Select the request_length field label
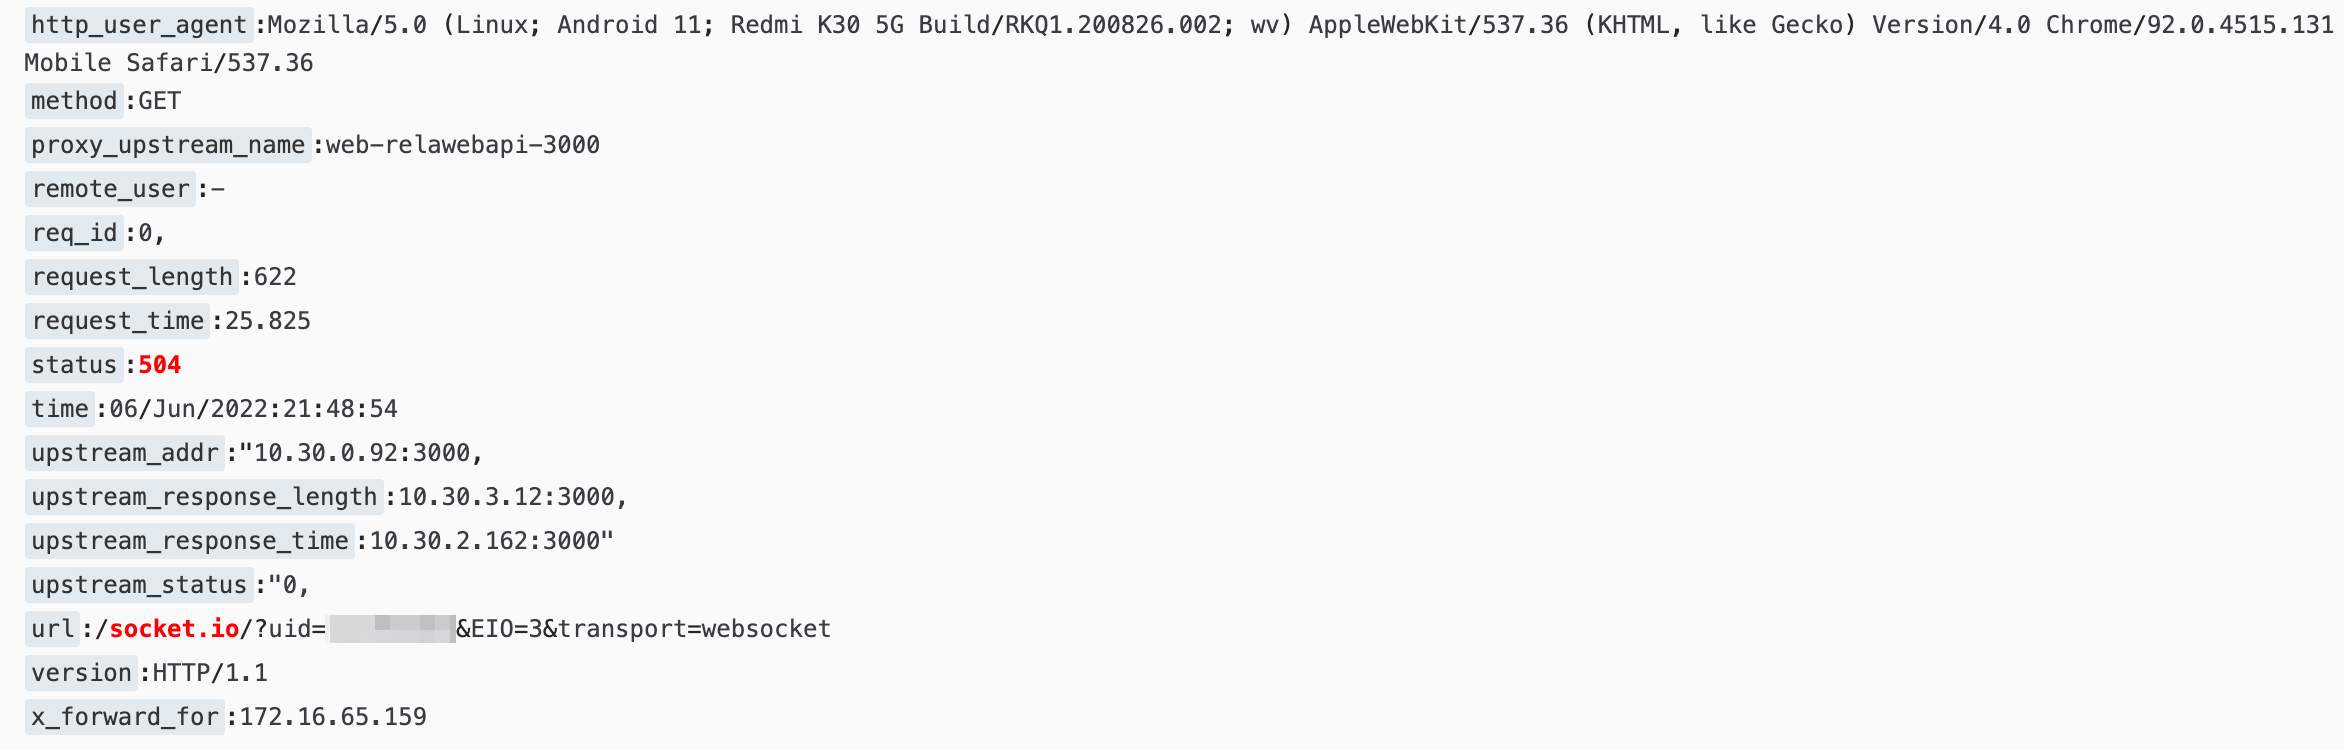The image size is (2344, 750). [x=132, y=277]
